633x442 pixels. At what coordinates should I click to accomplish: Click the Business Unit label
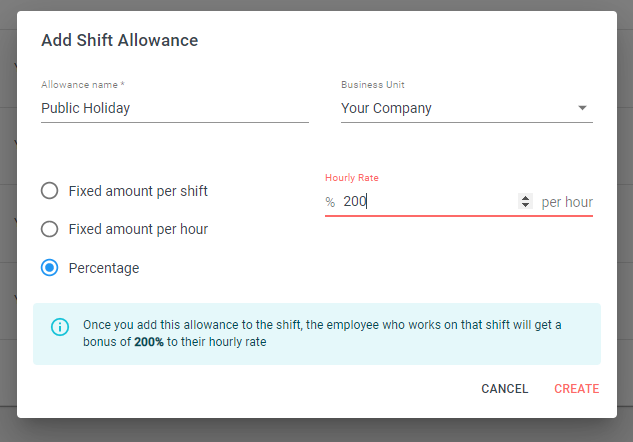pos(373,85)
